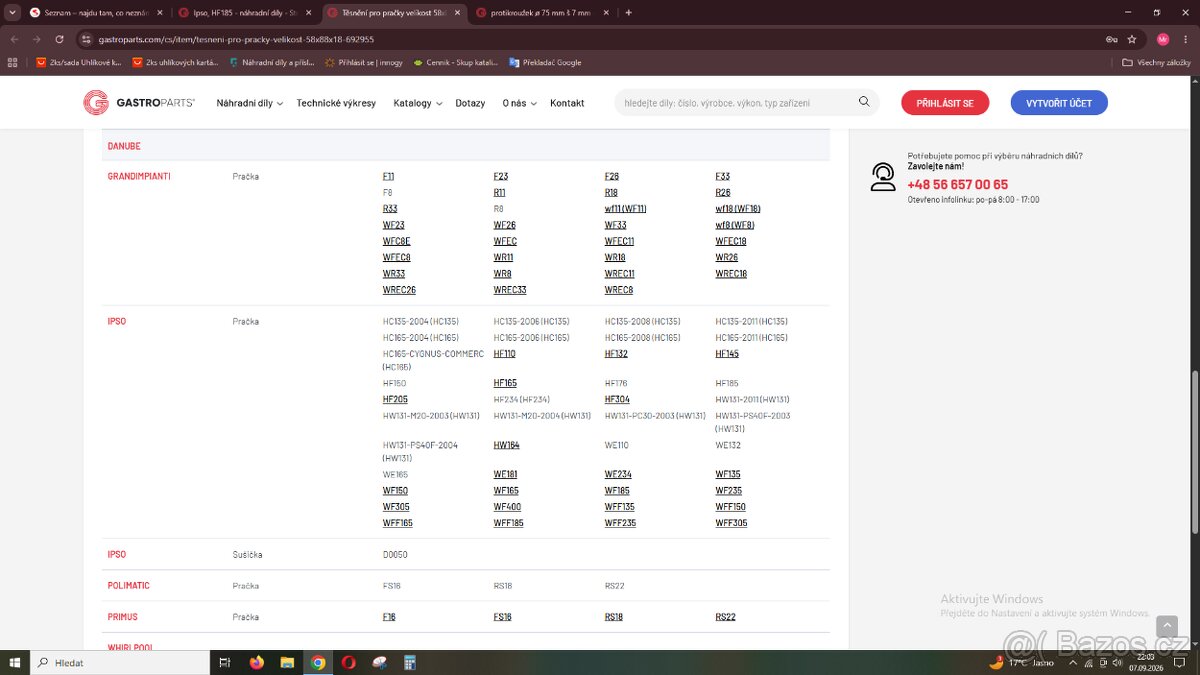This screenshot has height=675, width=1200.
Task: Open IPSO model link WFF305
Action: tap(731, 523)
